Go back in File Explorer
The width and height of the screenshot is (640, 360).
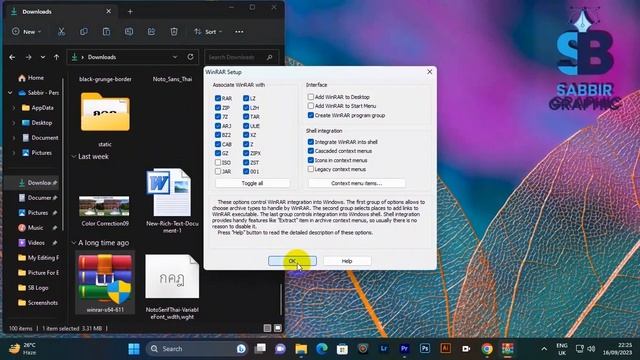pyautogui.click(x=12, y=57)
